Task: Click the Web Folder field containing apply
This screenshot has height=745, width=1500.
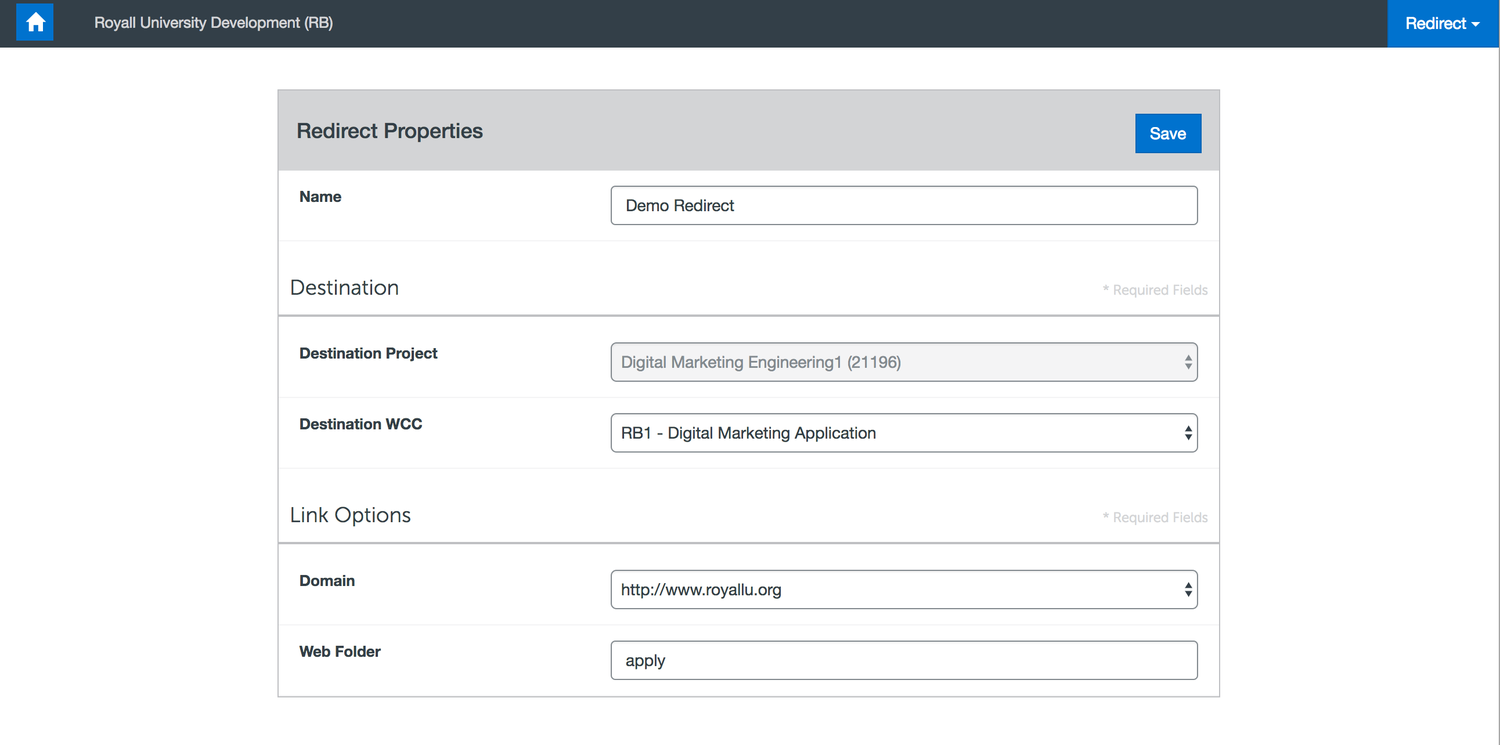Action: (x=903, y=661)
